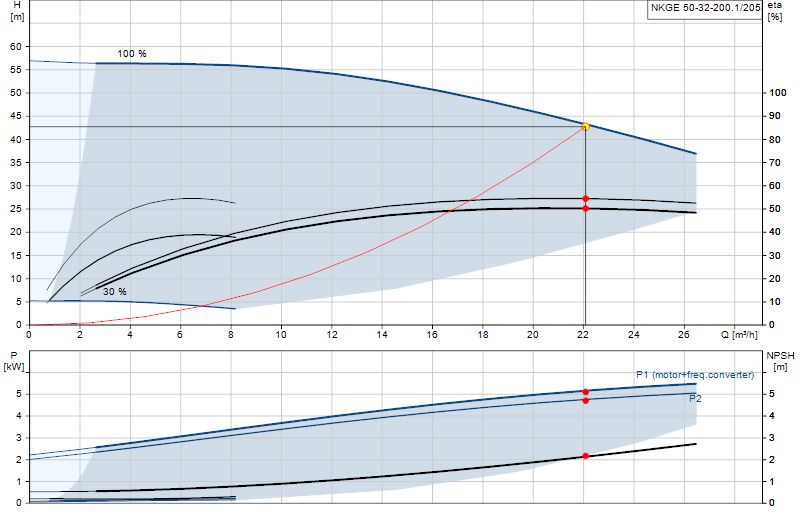
Task: Click the red dot on the P2 power curve
Action: tap(585, 401)
